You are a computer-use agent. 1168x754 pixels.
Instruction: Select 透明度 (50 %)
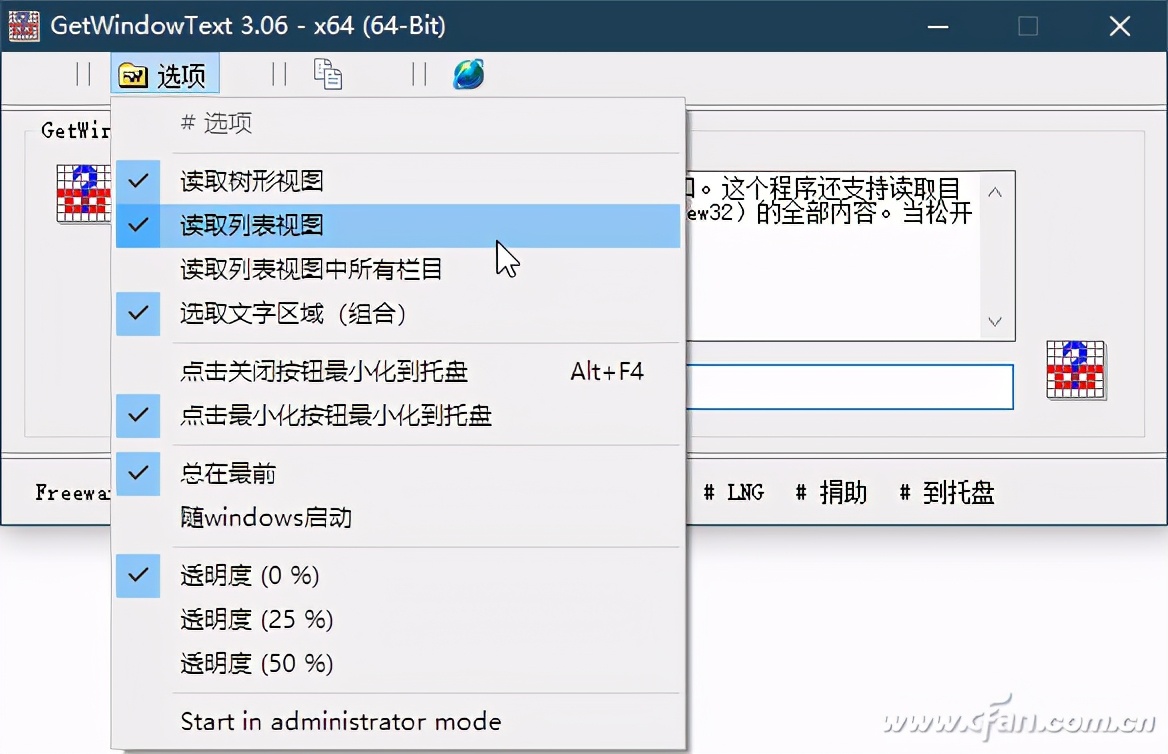[398, 663]
